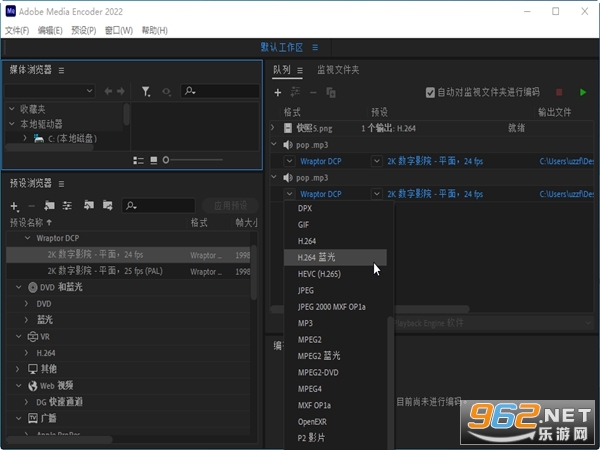Go back in Media Browser navigation
Viewport: 600px width, 450px height.
click(x=108, y=91)
